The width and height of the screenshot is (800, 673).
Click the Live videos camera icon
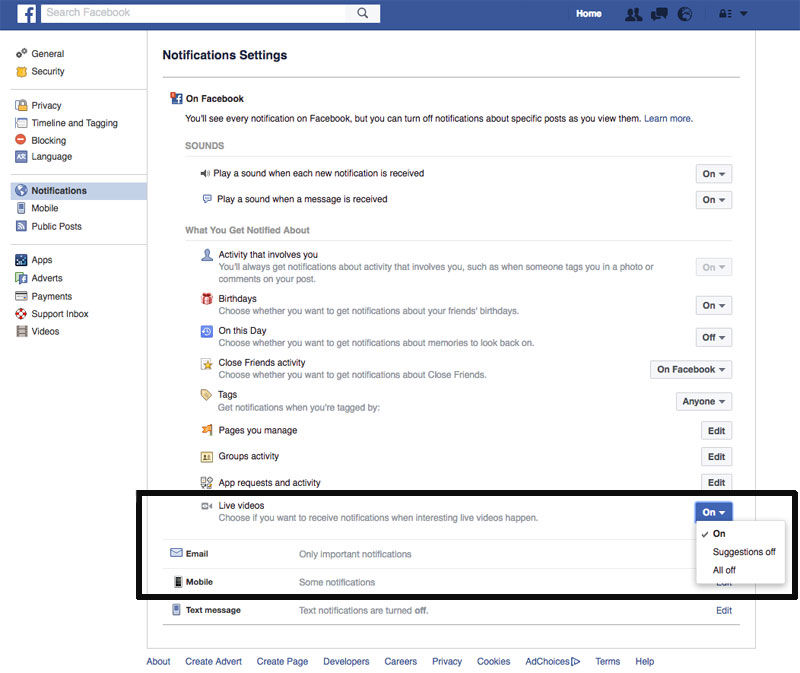pos(207,506)
